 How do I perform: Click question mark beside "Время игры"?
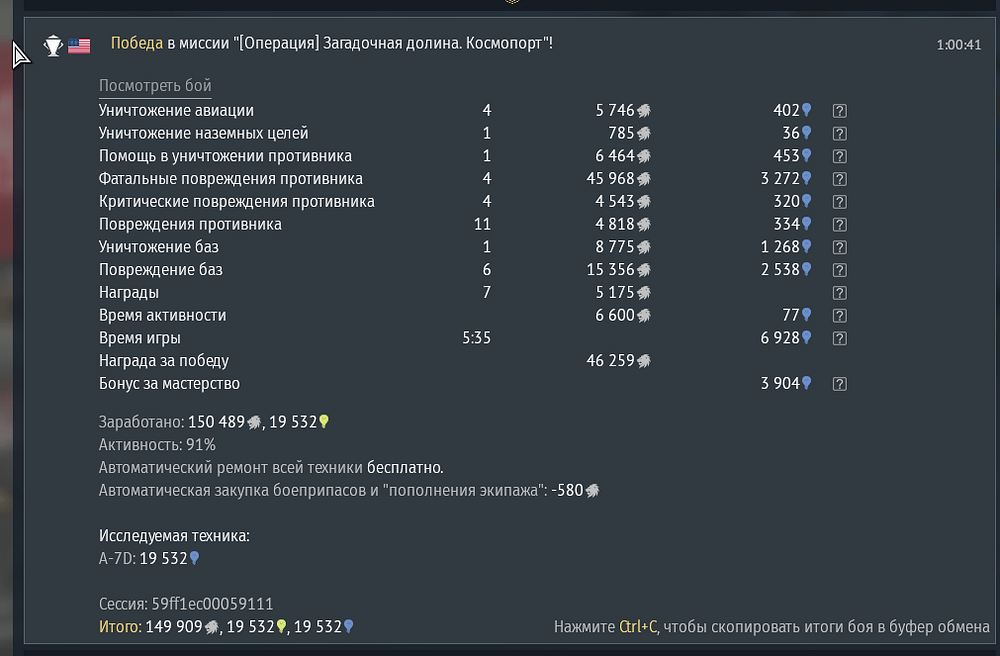tap(840, 339)
